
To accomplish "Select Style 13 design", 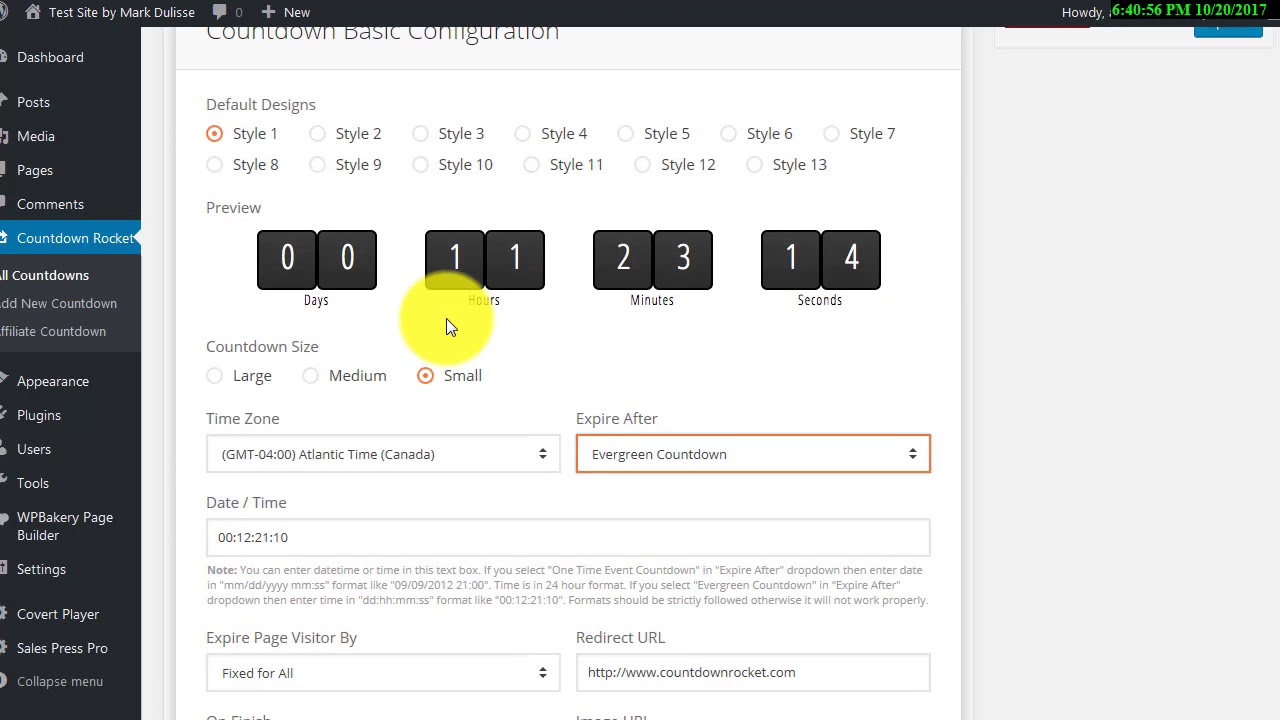I will coord(754,164).
